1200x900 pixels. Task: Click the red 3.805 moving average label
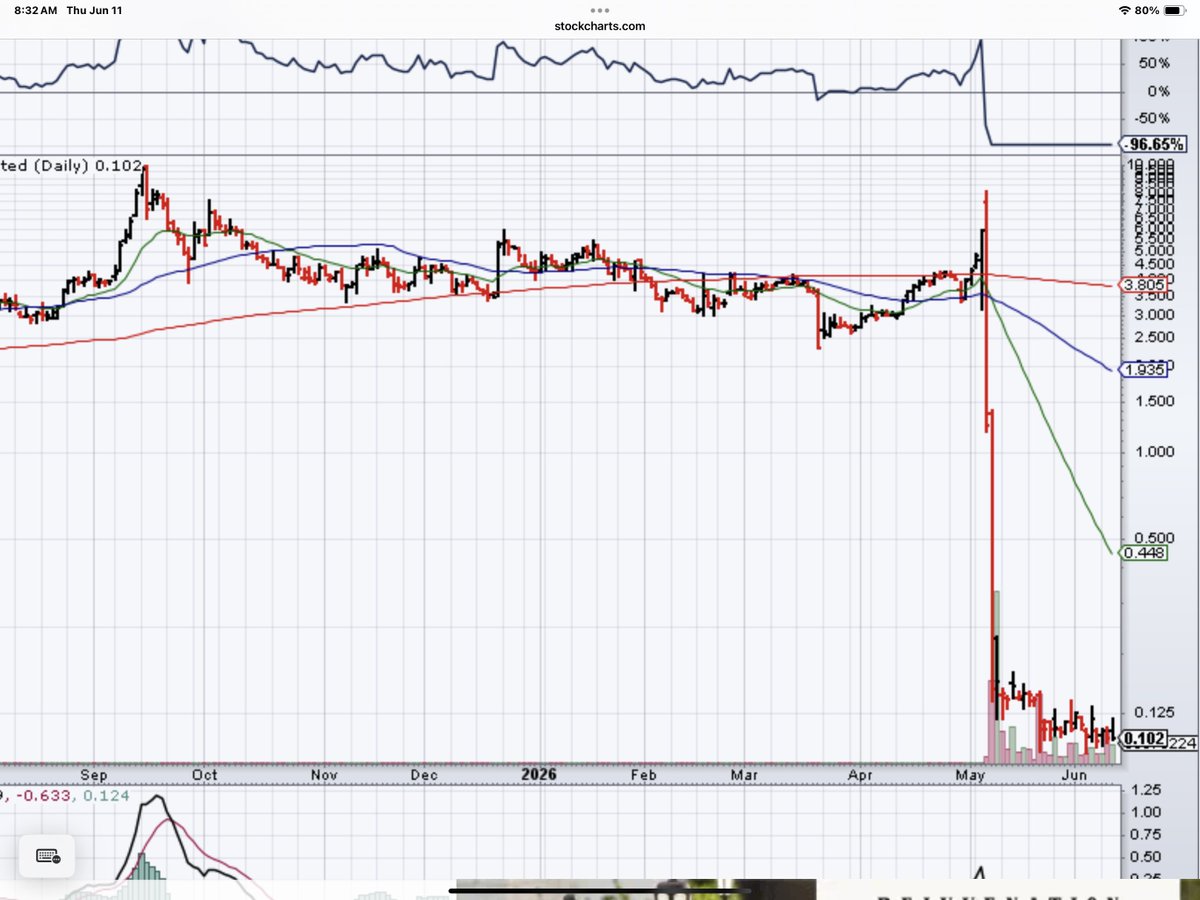[x=1144, y=285]
